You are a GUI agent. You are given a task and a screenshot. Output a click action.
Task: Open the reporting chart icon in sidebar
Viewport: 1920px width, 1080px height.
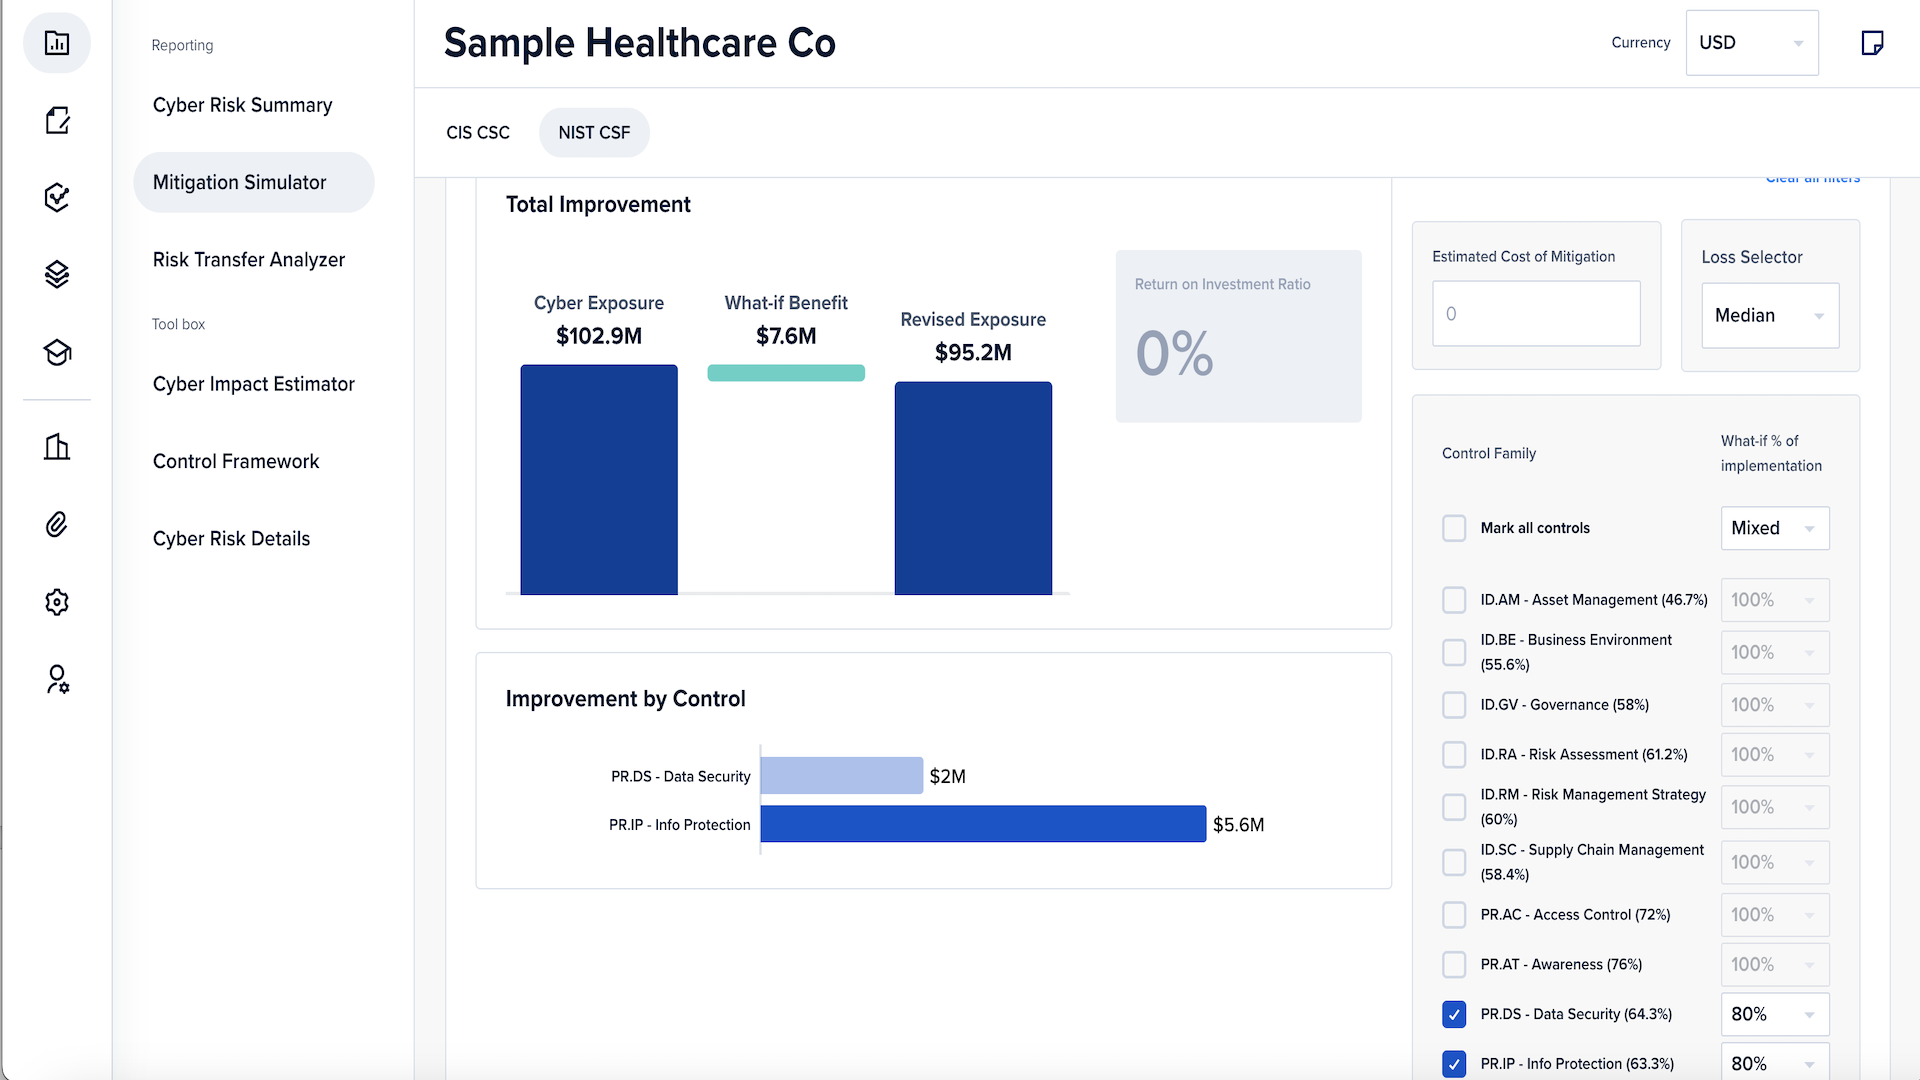pos(57,43)
